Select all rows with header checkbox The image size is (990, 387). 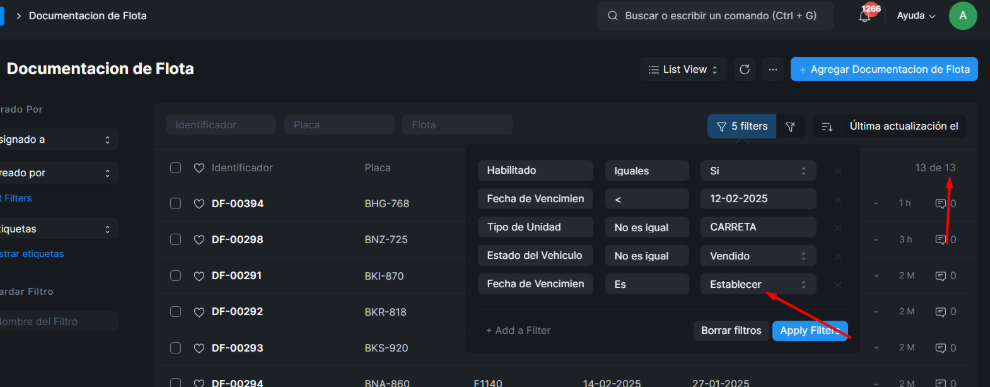[176, 167]
